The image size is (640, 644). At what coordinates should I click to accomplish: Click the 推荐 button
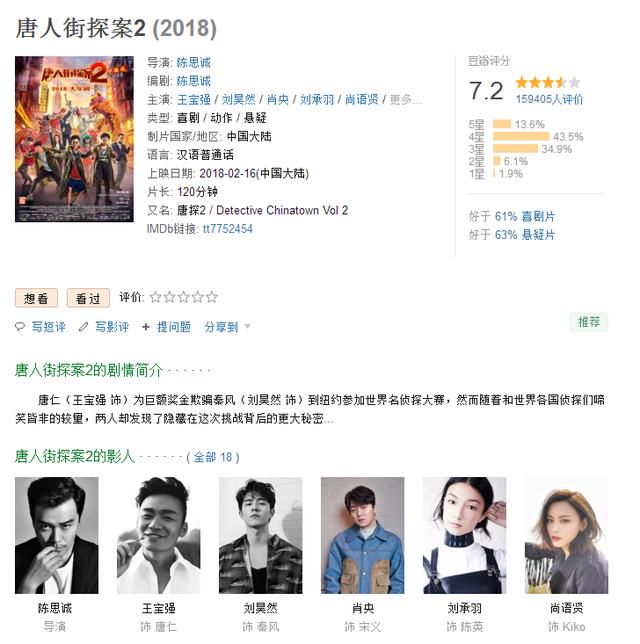tap(589, 322)
